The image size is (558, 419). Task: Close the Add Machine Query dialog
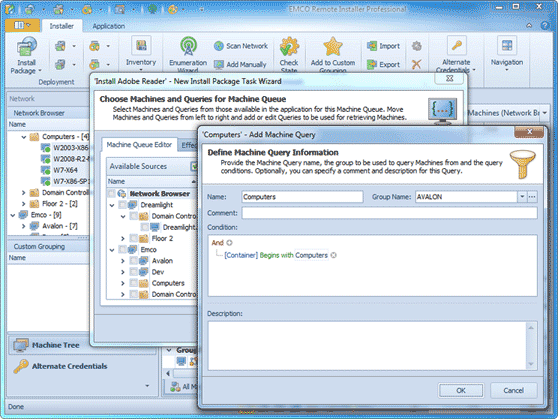(529, 132)
